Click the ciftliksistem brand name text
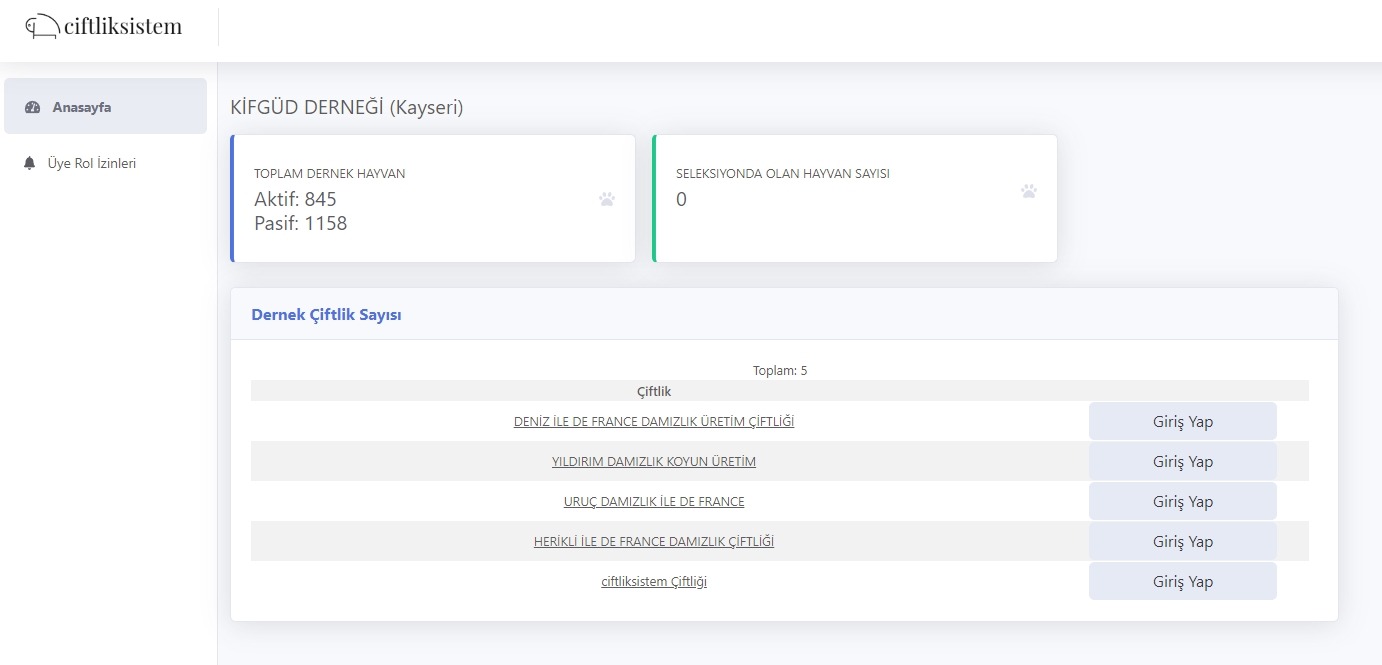 click(122, 26)
